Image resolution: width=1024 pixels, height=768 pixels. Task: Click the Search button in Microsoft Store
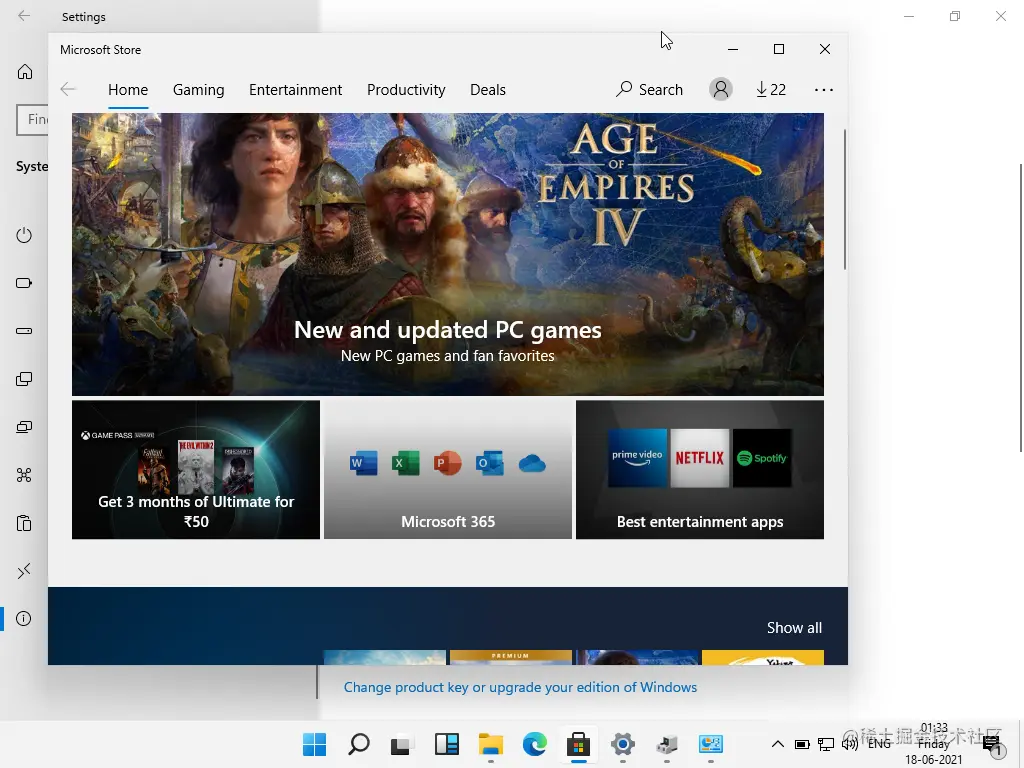coord(649,89)
